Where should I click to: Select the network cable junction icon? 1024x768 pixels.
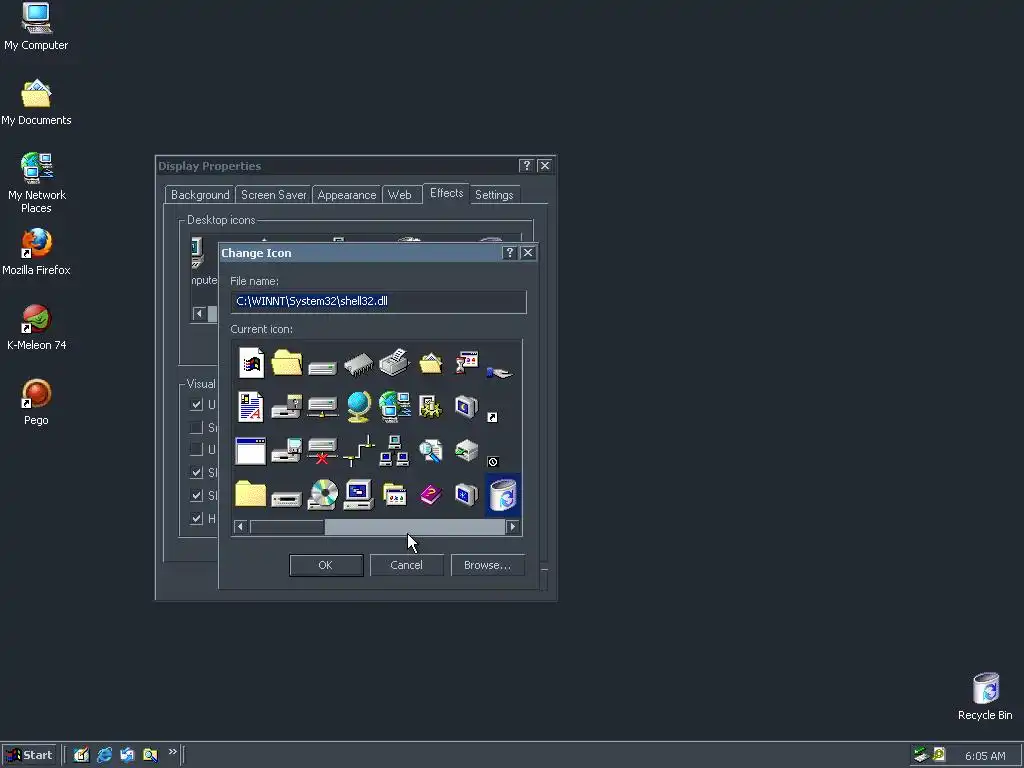pyautogui.click(x=359, y=451)
